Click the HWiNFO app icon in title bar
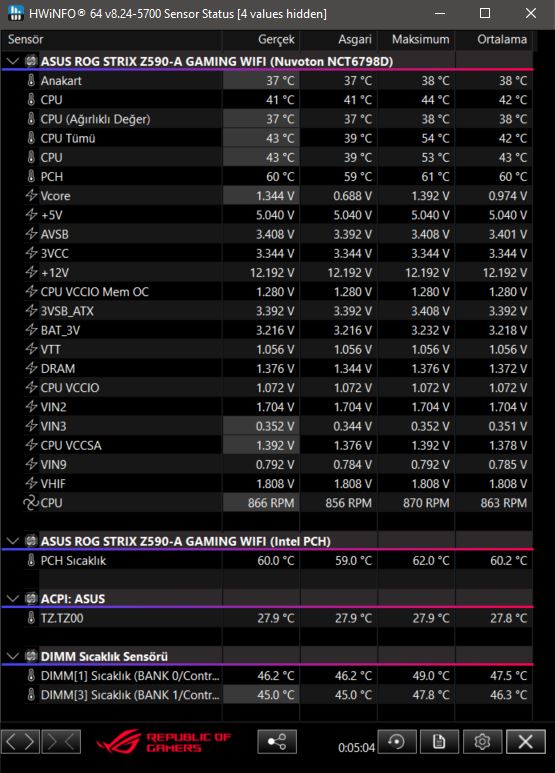This screenshot has width=555, height=773. click(x=15, y=13)
